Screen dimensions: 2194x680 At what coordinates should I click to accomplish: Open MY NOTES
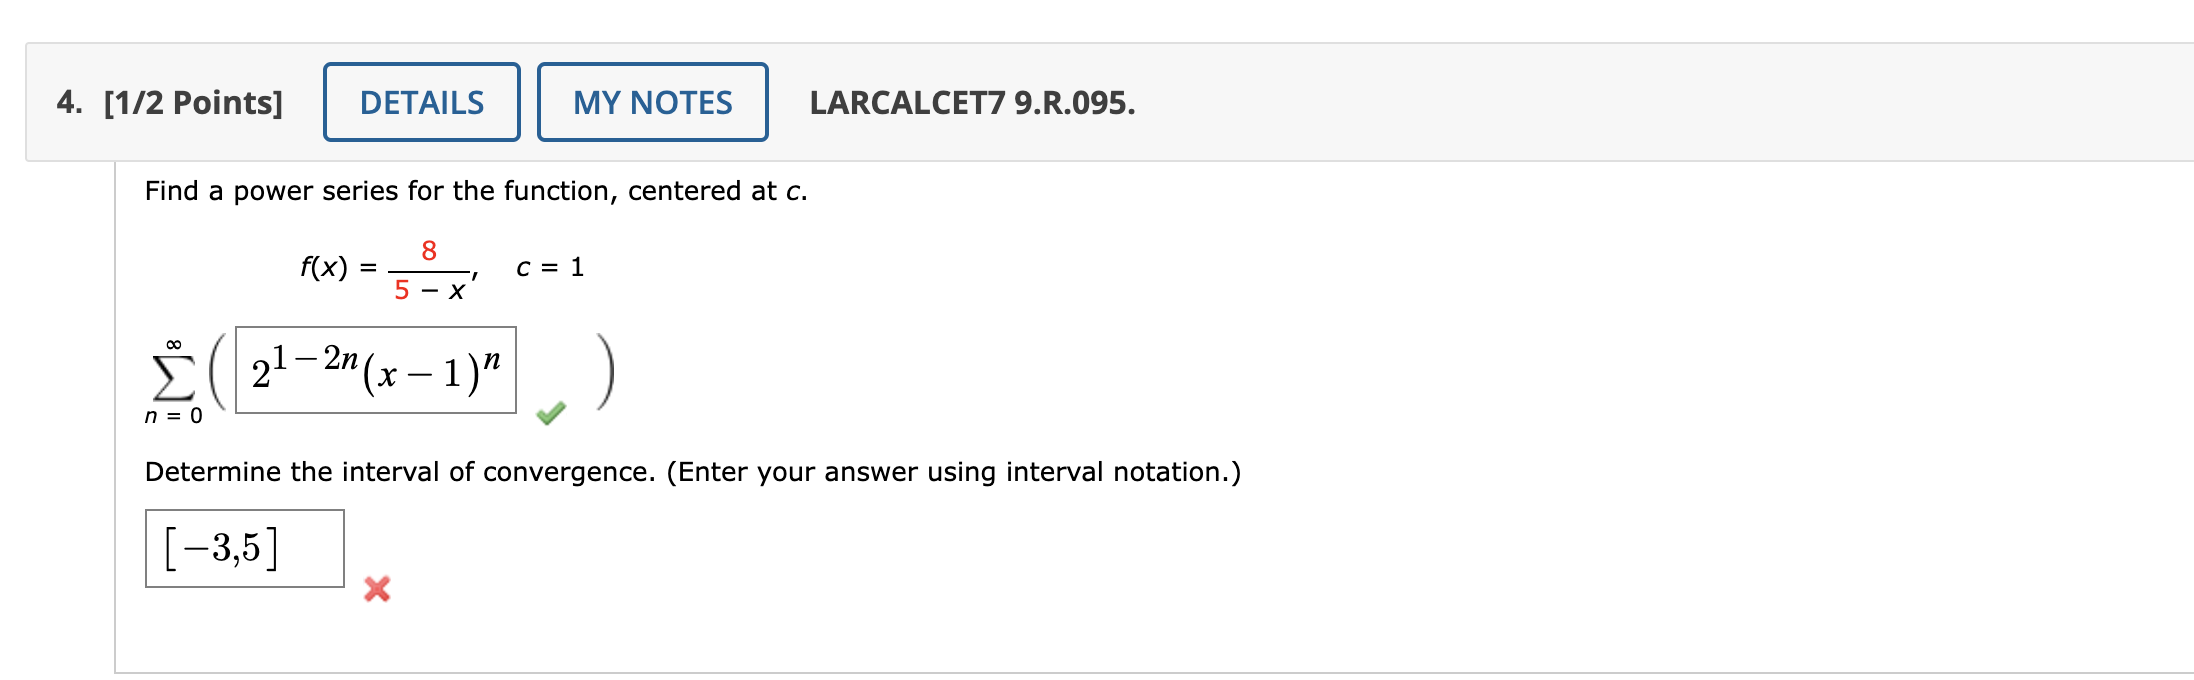651,101
